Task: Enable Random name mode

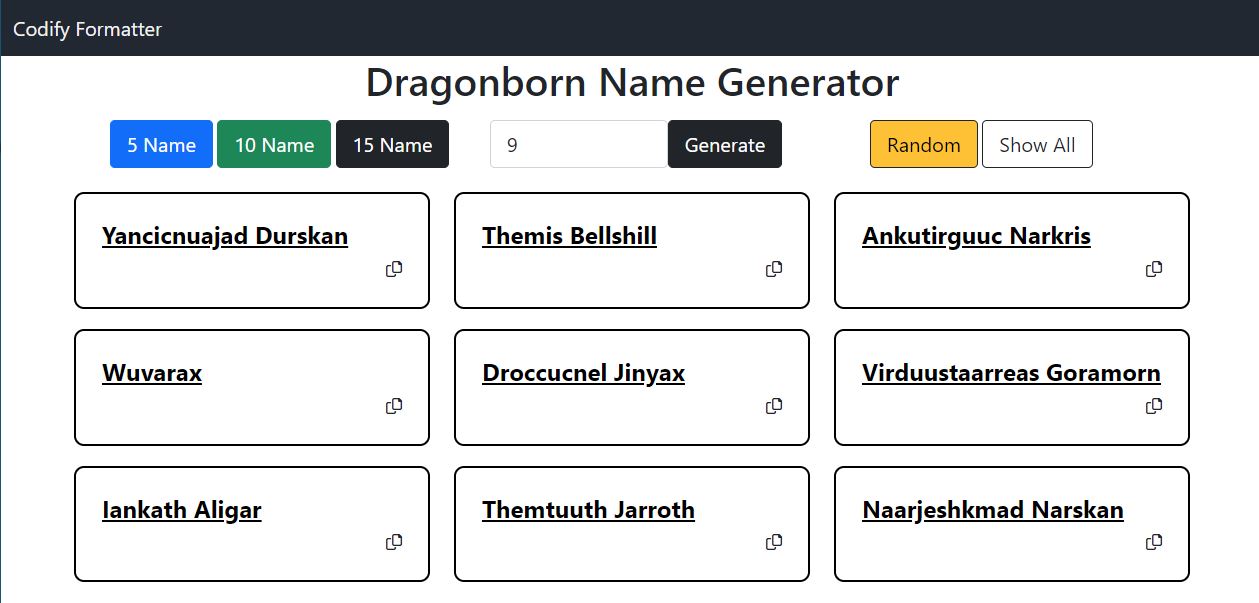Action: pyautogui.click(x=923, y=144)
